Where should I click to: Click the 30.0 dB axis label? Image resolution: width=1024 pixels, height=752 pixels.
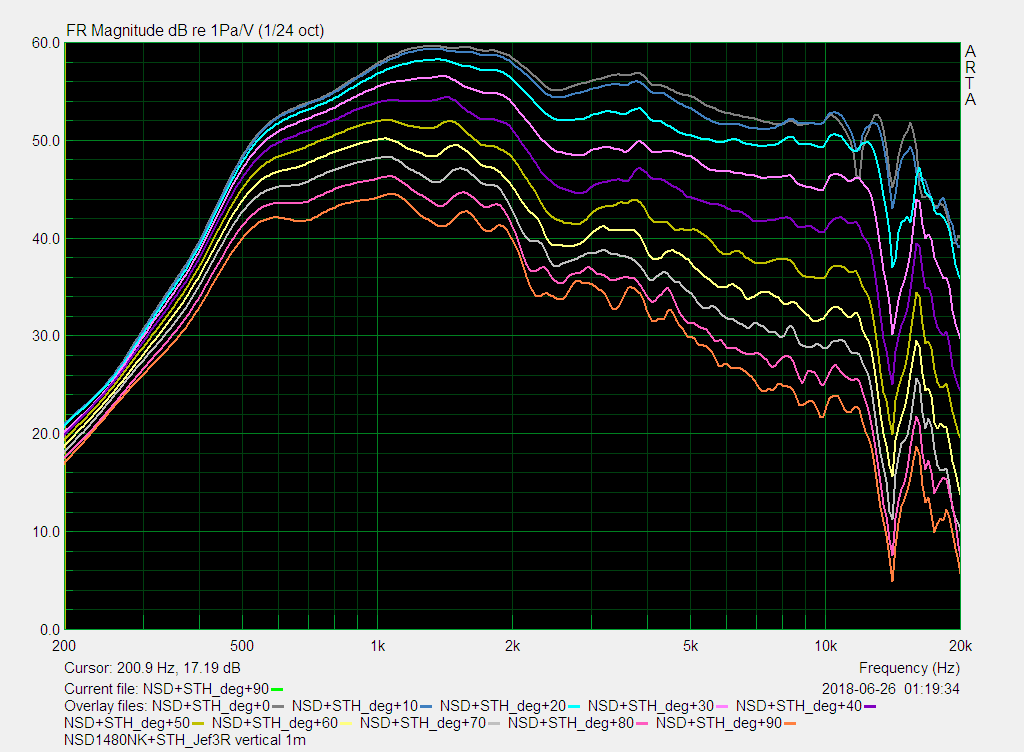[x=46, y=336]
